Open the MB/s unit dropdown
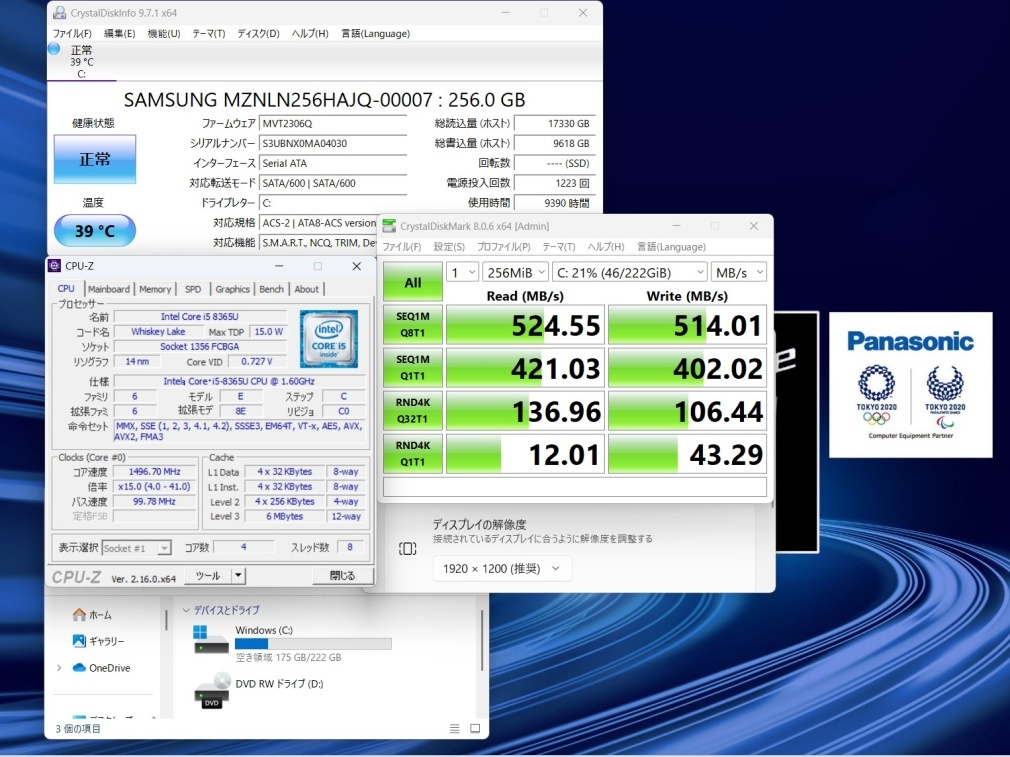The width and height of the screenshot is (1010, 757). (741, 272)
